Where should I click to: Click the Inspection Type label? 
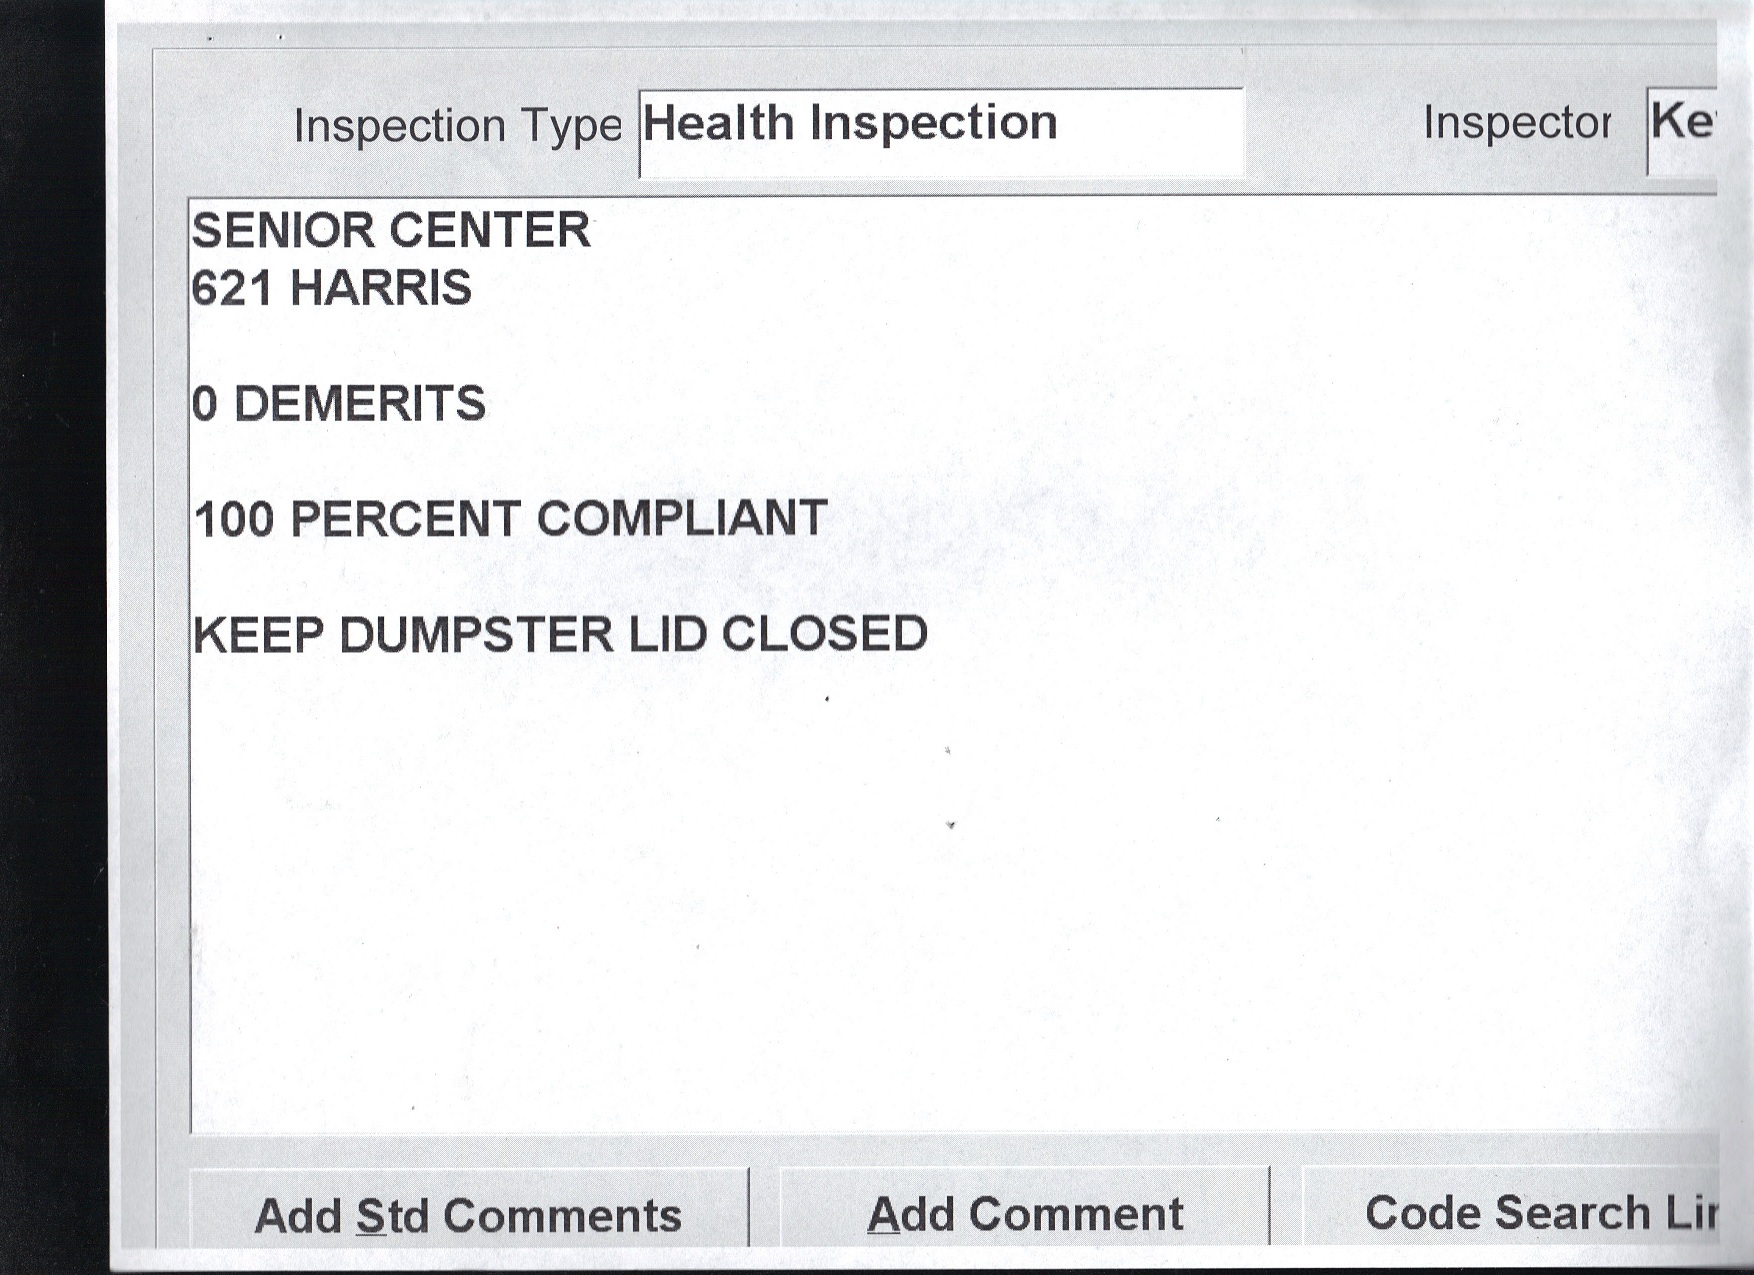[x=457, y=126]
